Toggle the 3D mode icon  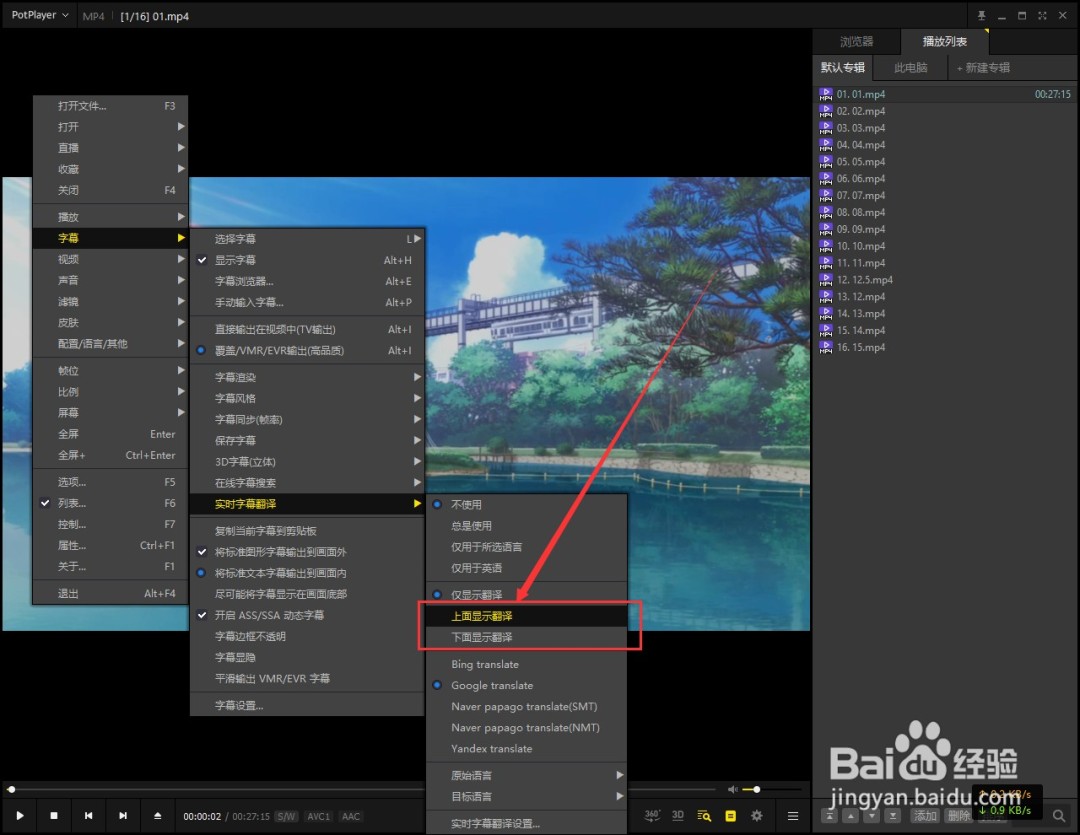(x=678, y=816)
